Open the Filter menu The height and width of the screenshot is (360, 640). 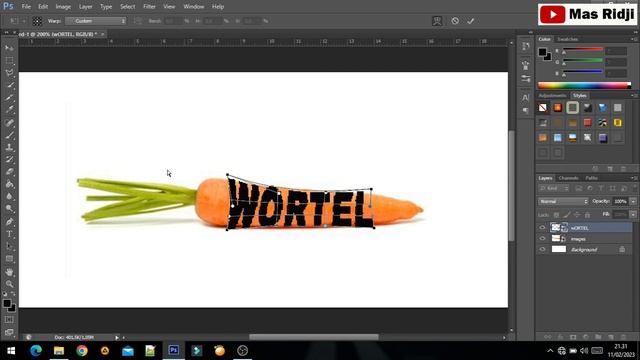coord(149,7)
